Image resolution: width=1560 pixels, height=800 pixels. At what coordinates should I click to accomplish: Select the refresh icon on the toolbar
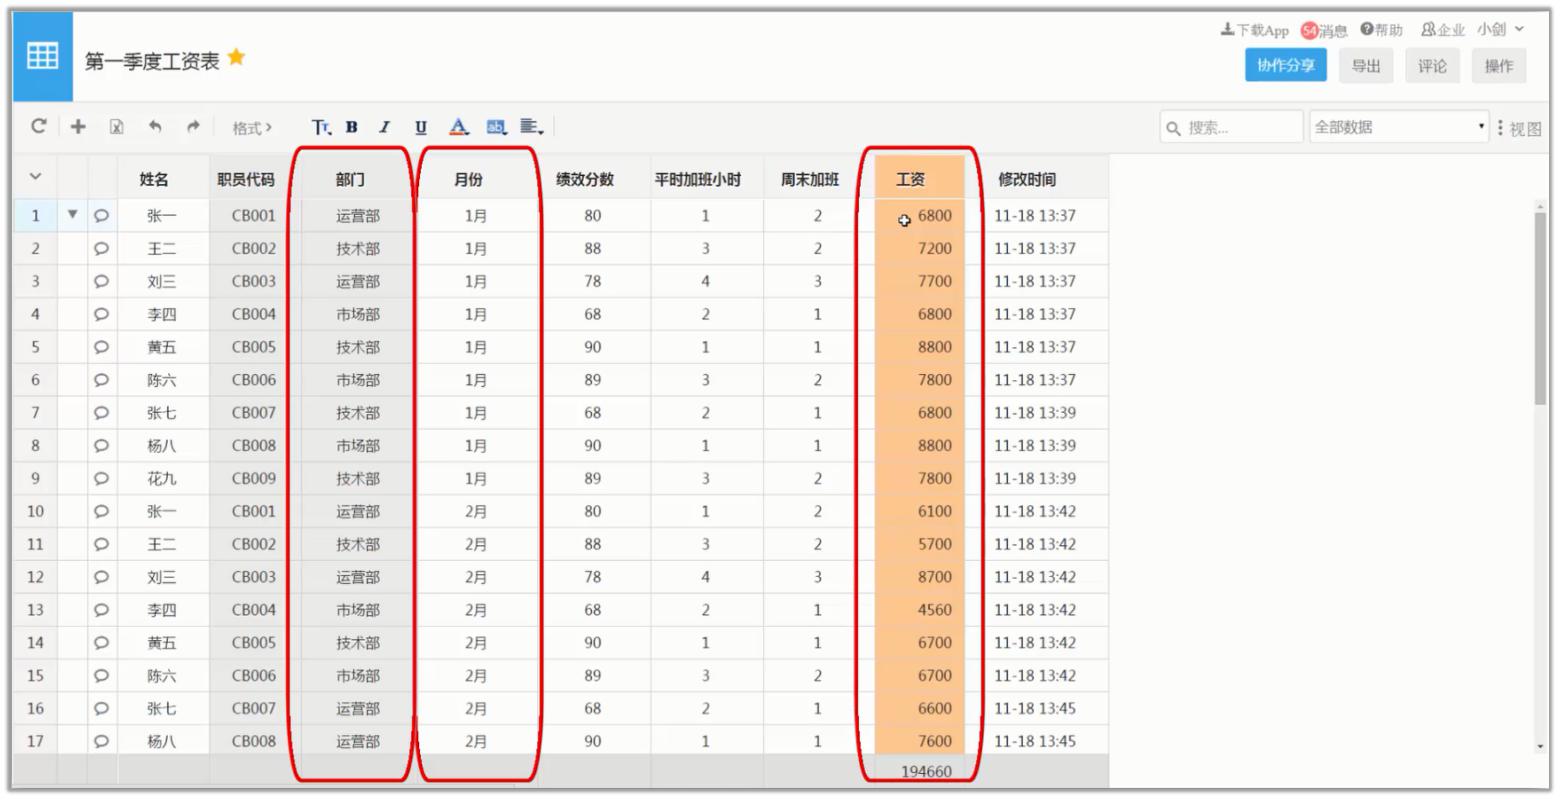38,127
